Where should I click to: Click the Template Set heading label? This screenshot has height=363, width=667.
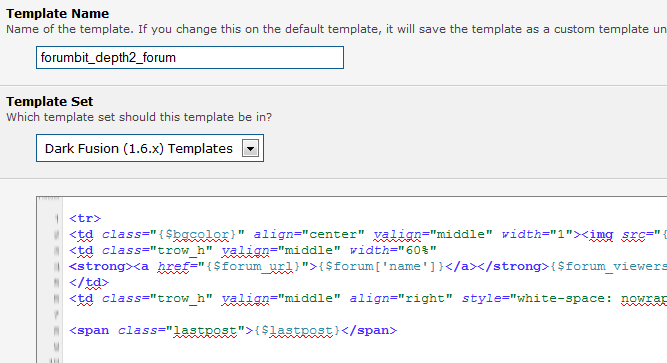click(x=49, y=102)
